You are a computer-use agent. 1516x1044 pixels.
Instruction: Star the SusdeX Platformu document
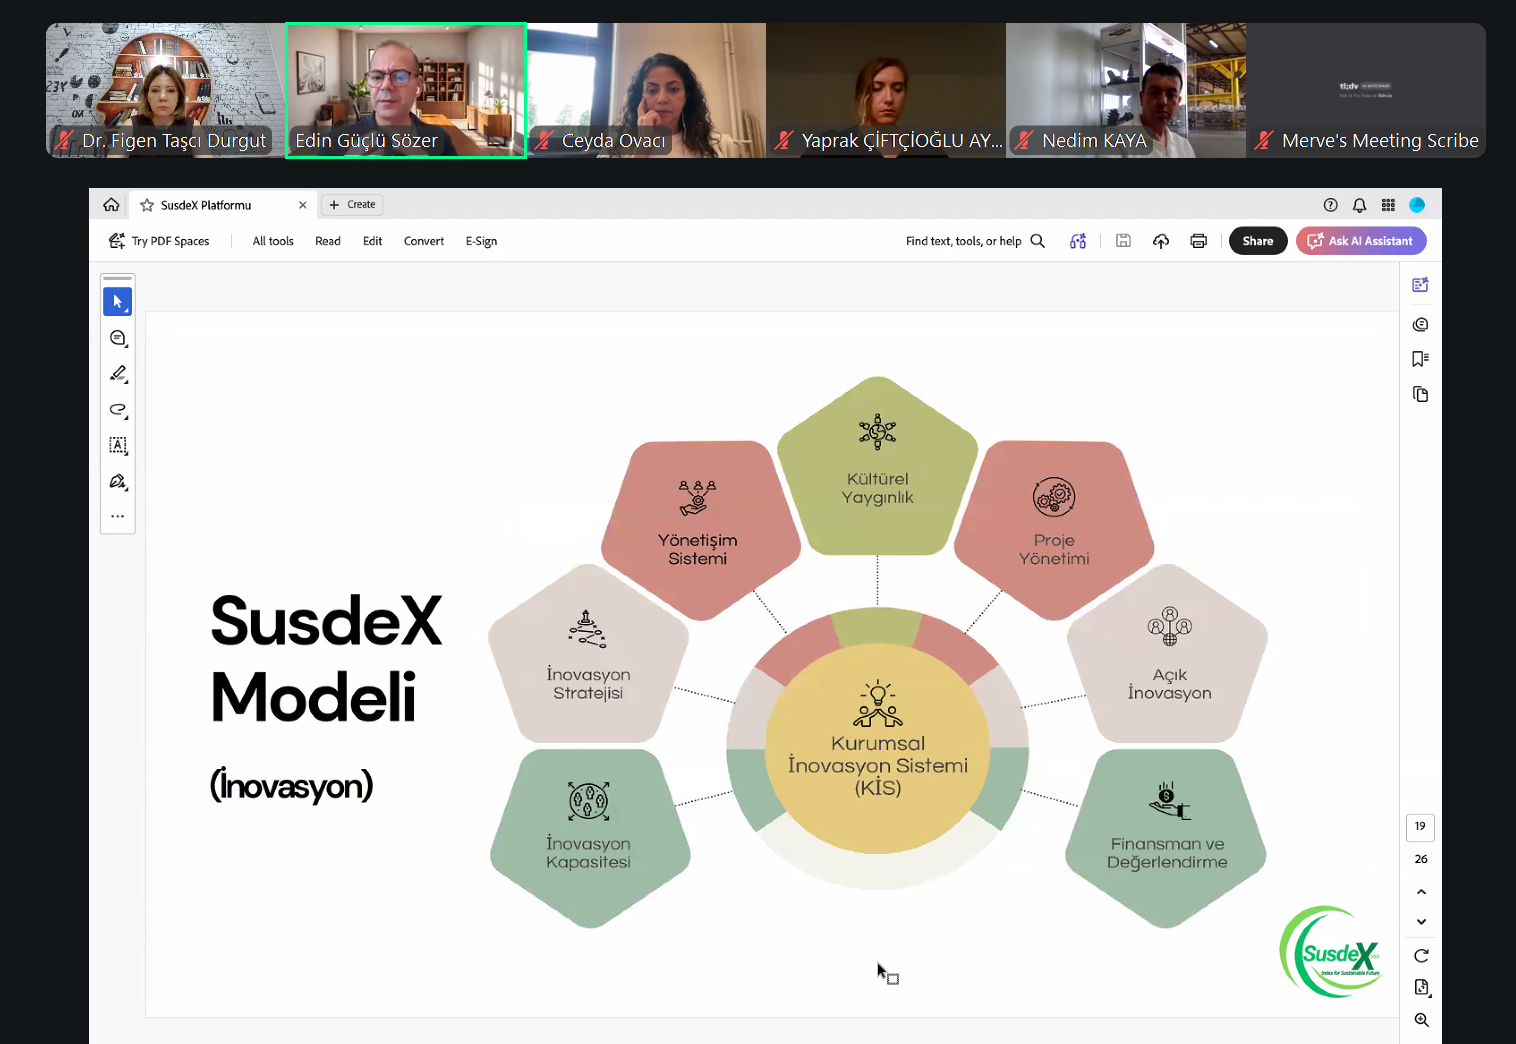[147, 205]
